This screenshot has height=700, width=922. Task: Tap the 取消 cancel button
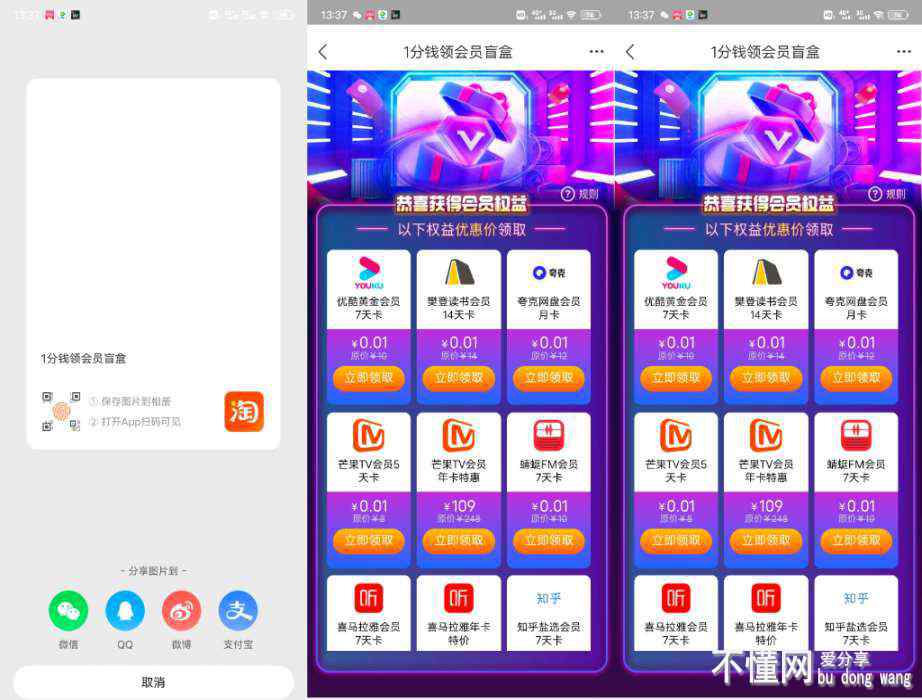(153, 682)
